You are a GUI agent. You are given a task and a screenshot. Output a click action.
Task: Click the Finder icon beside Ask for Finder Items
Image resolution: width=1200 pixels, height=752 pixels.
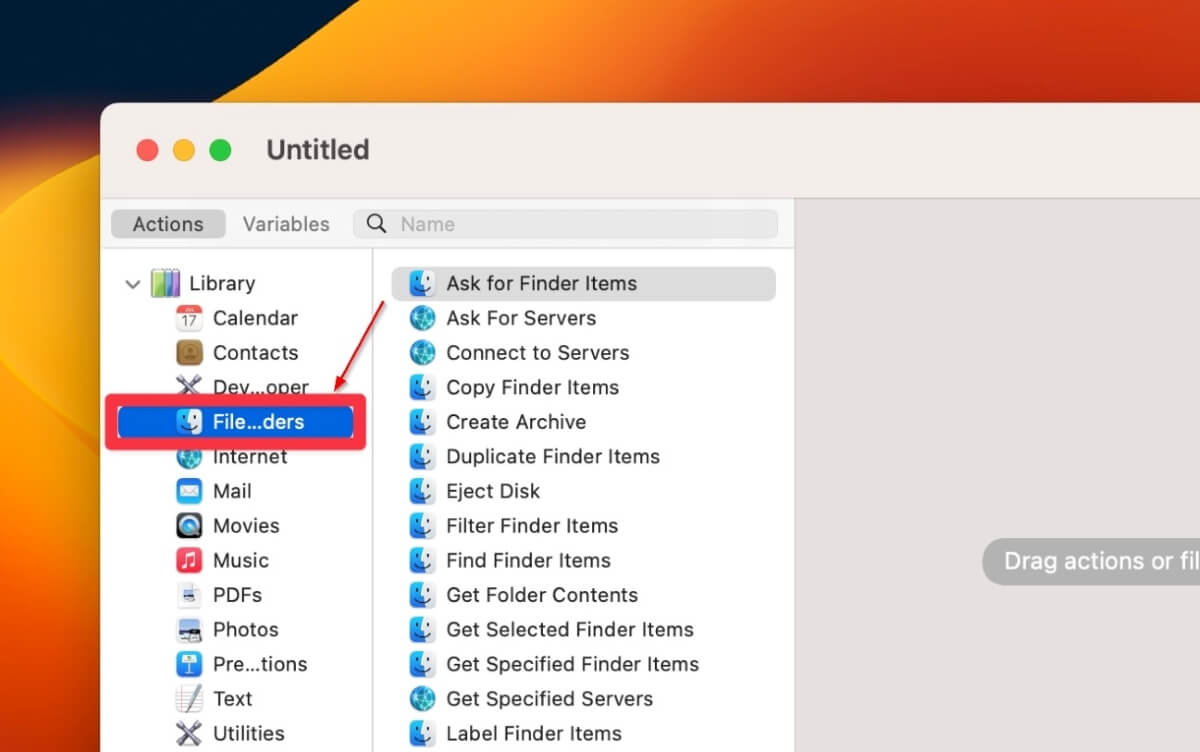pos(421,283)
